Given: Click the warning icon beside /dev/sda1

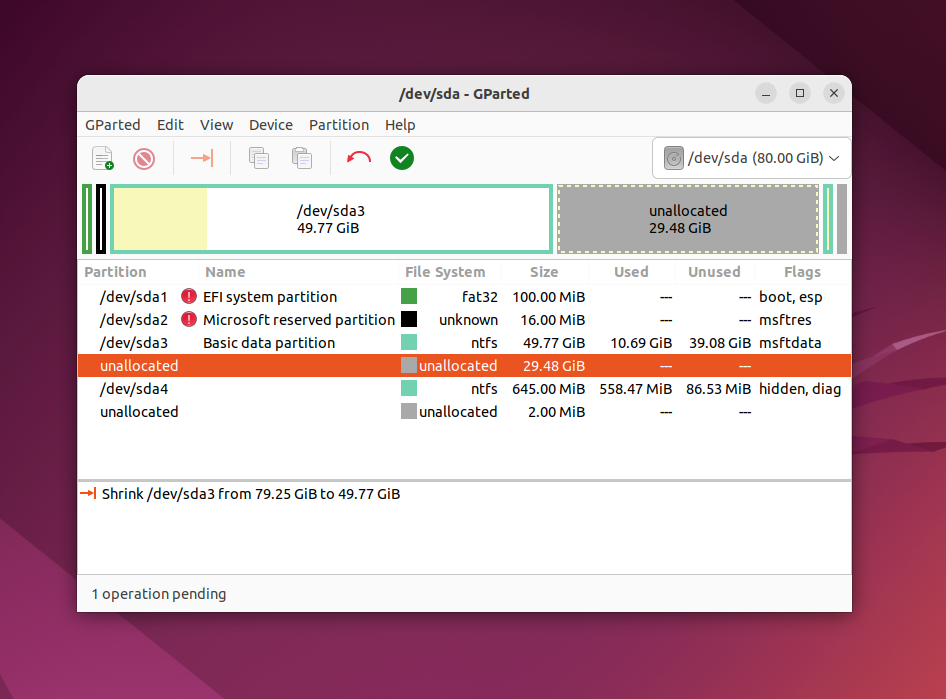Looking at the screenshot, I should click(189, 296).
